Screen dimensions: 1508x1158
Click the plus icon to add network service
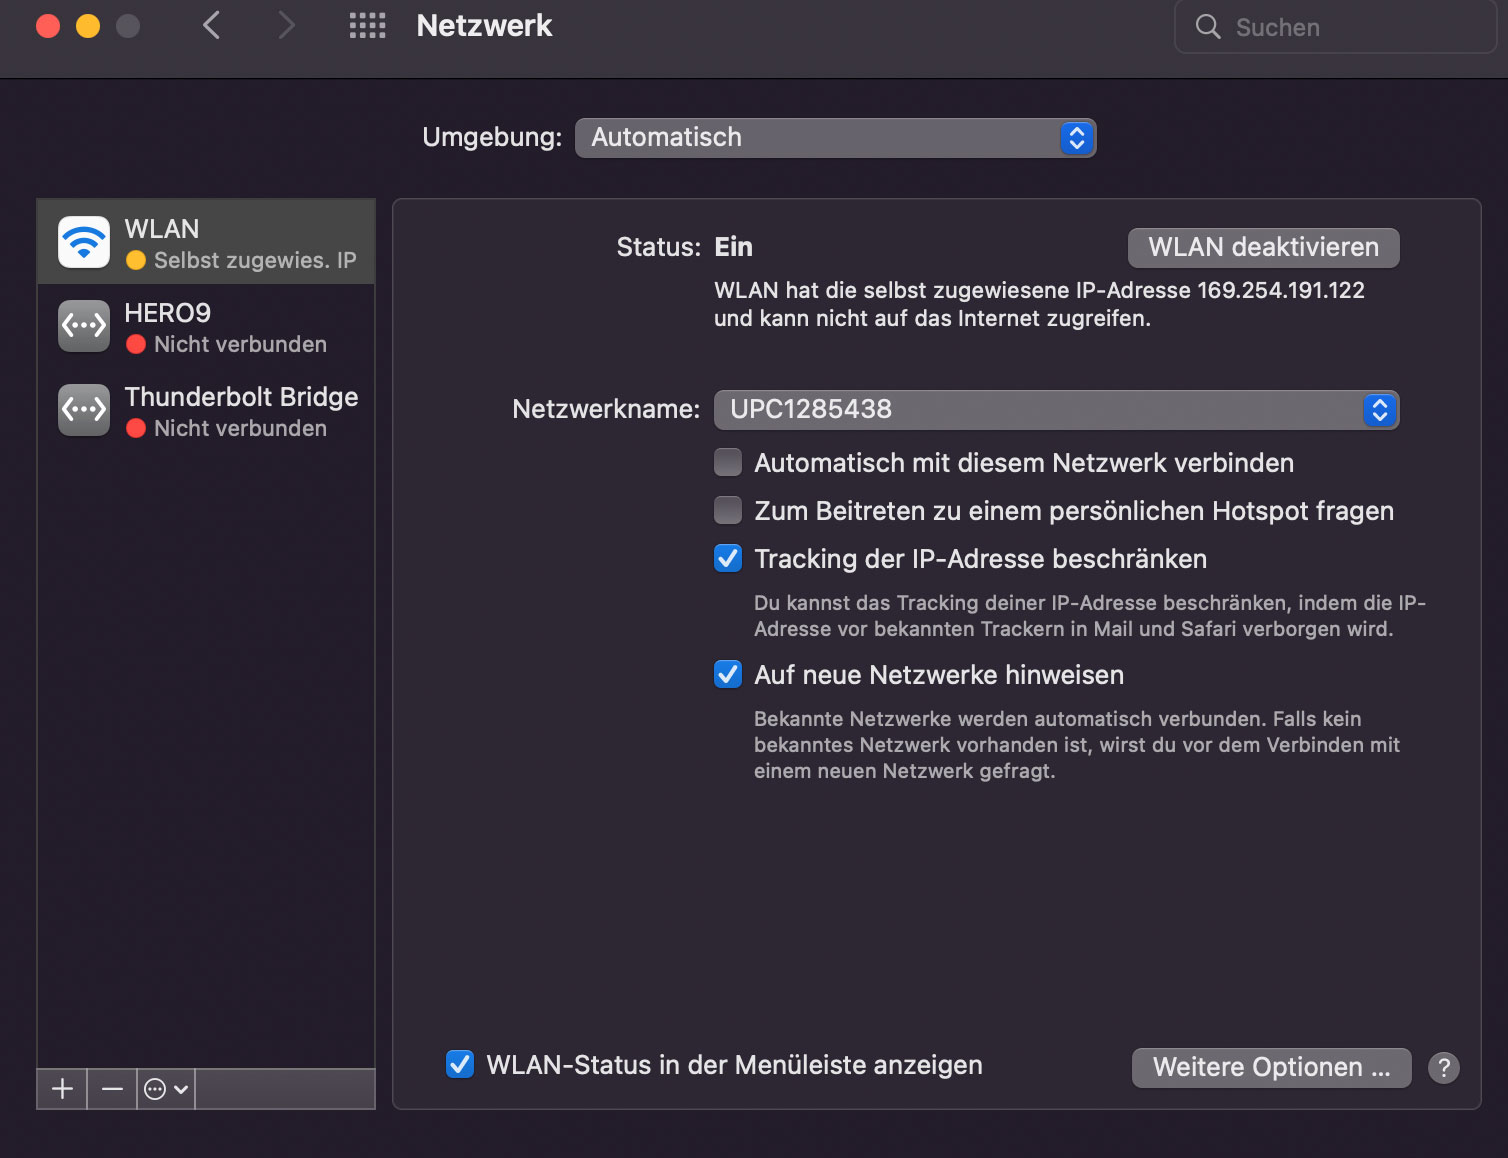[62, 1089]
